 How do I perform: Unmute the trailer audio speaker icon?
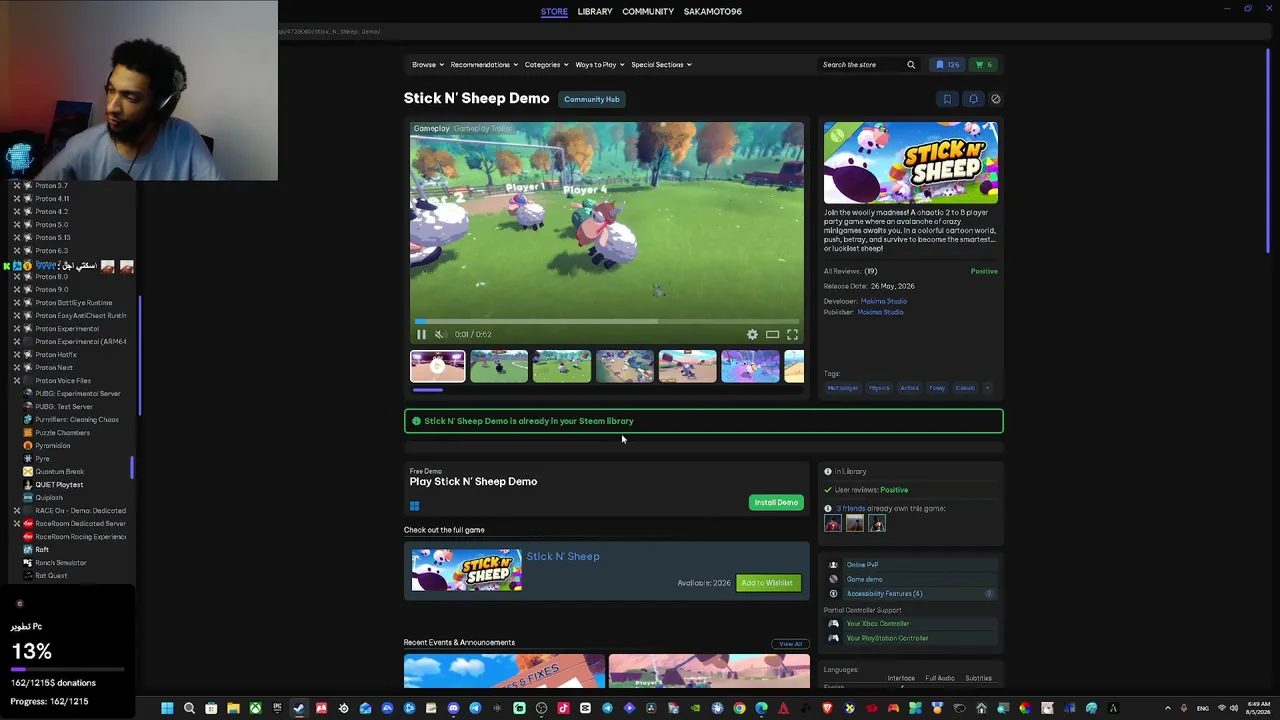tap(439, 335)
